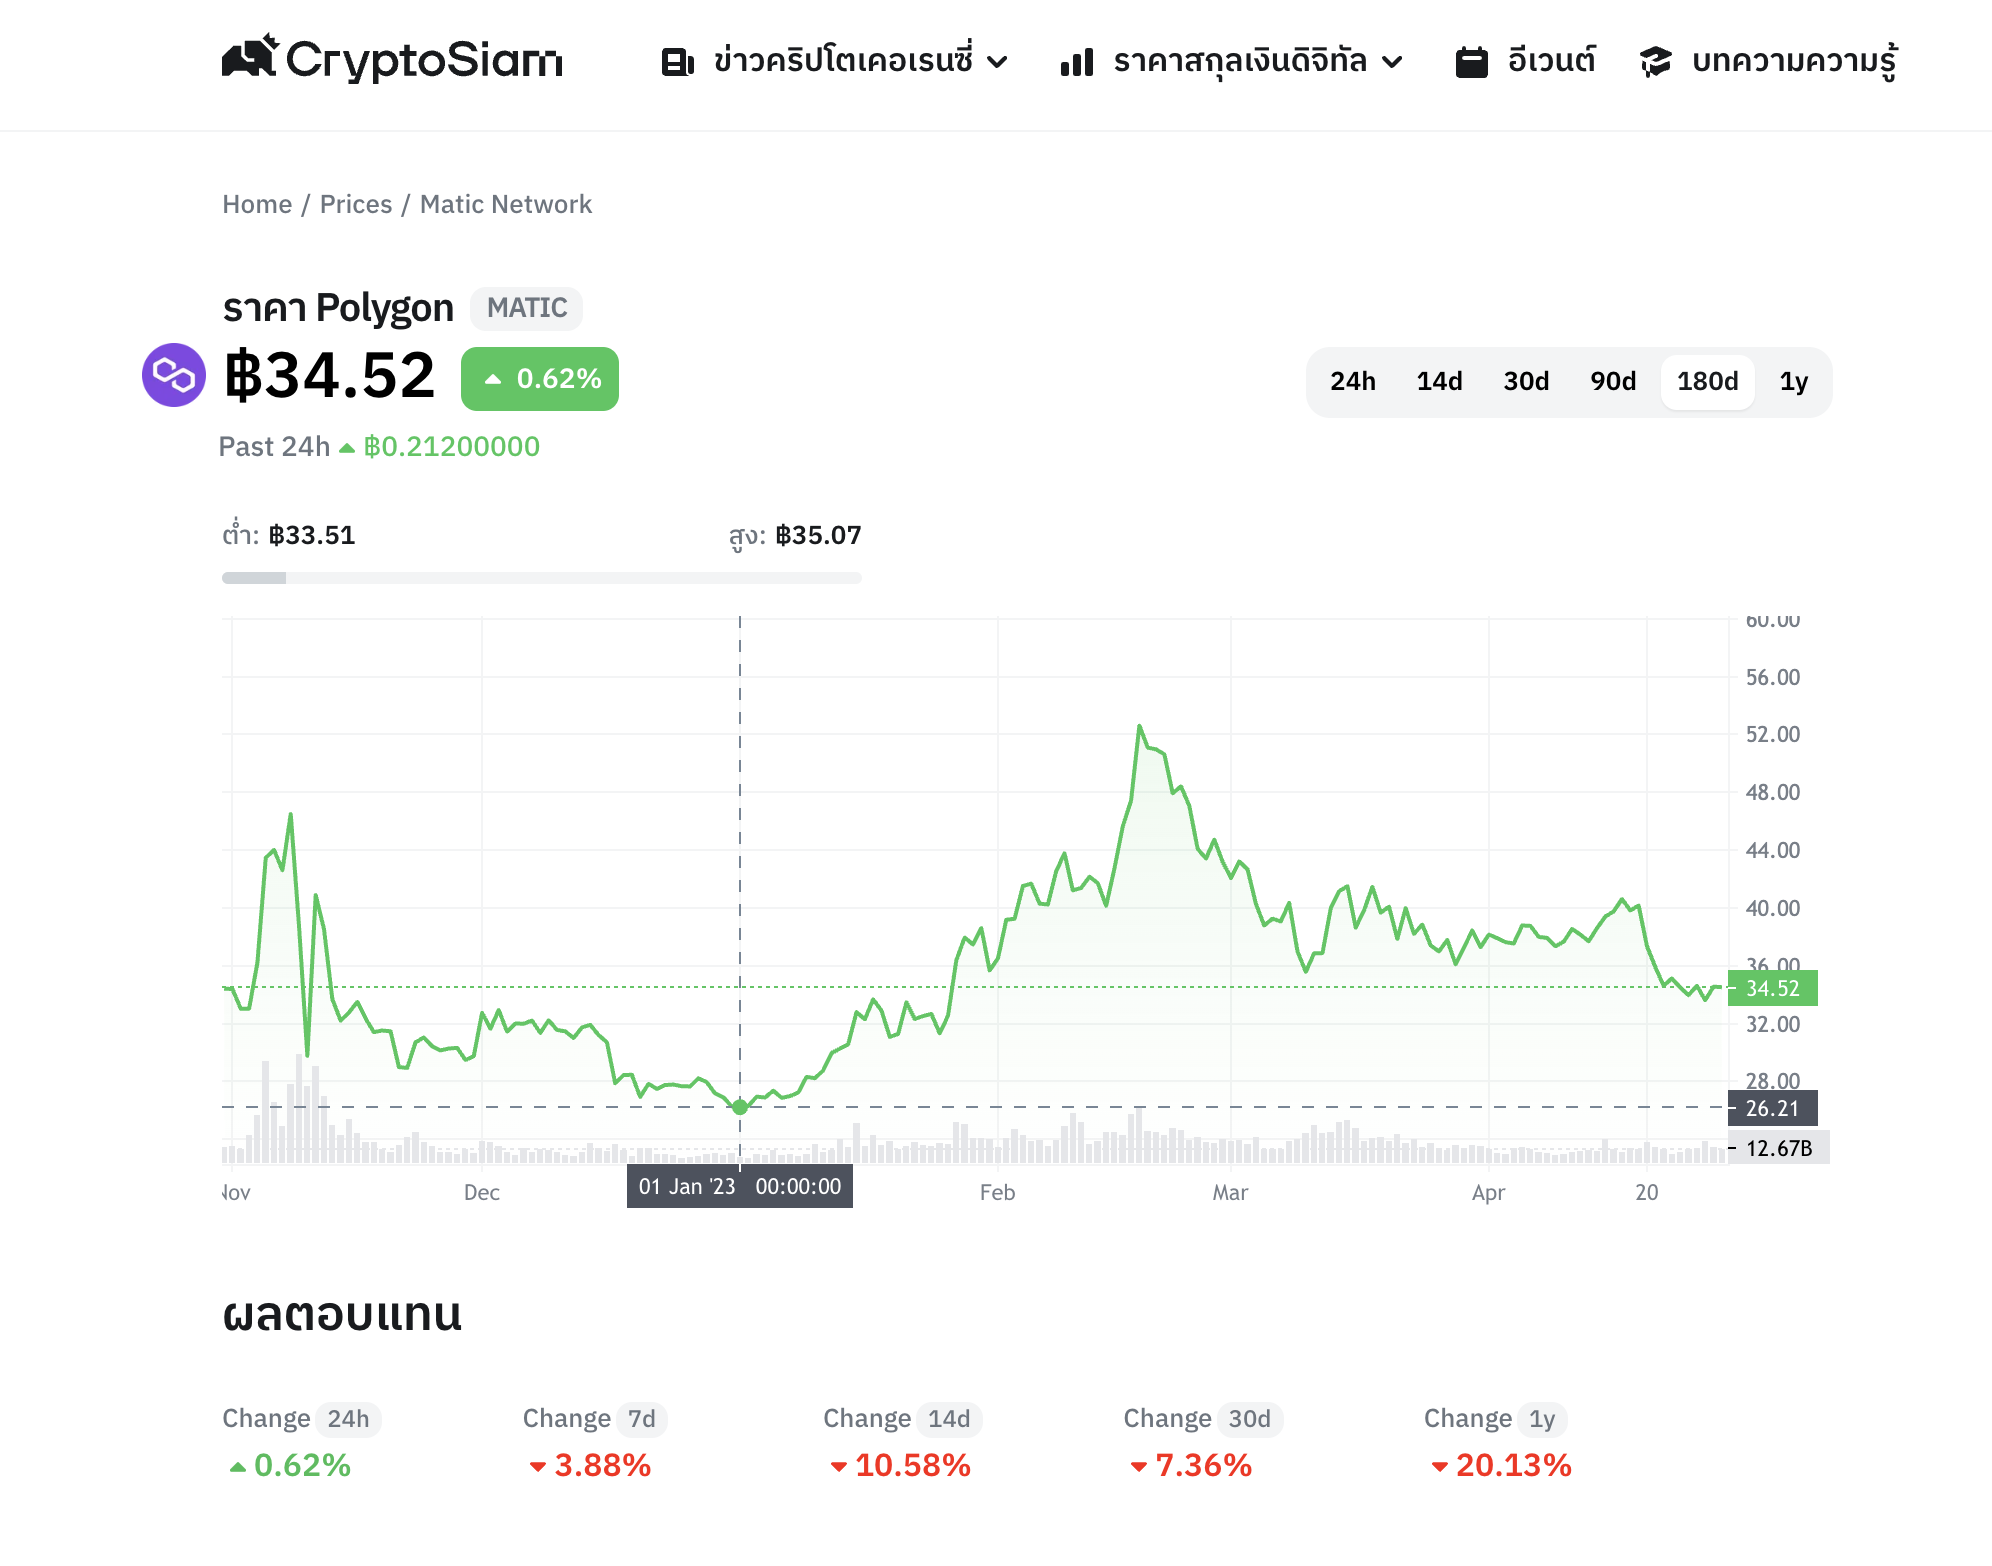Image resolution: width=1992 pixels, height=1566 pixels.
Task: Click the green crosshair point on the chart
Action: click(x=740, y=1107)
